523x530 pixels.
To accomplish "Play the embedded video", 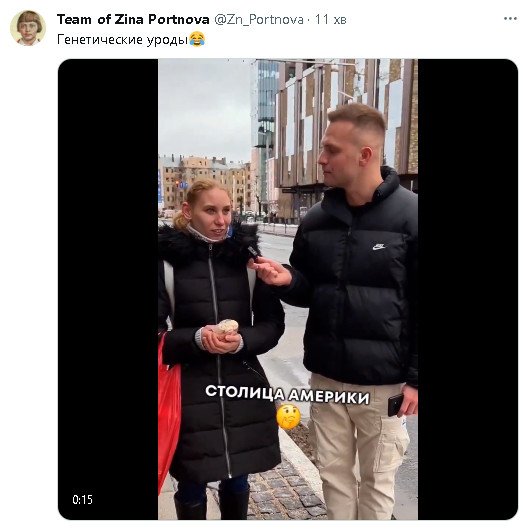I will [x=288, y=289].
